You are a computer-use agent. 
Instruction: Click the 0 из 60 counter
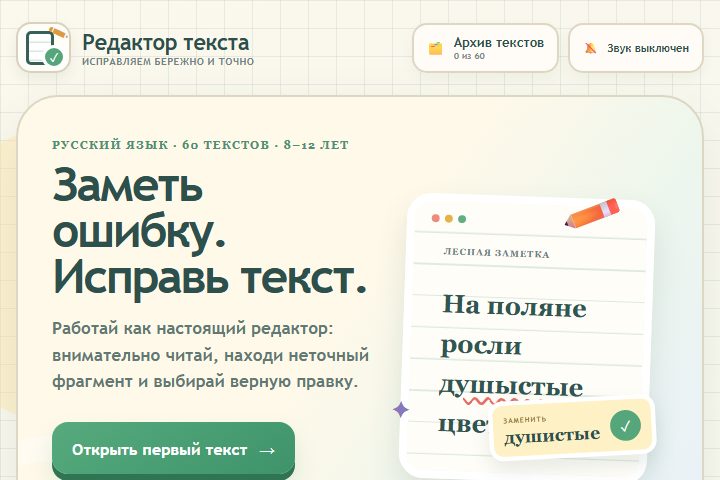[x=469, y=56]
